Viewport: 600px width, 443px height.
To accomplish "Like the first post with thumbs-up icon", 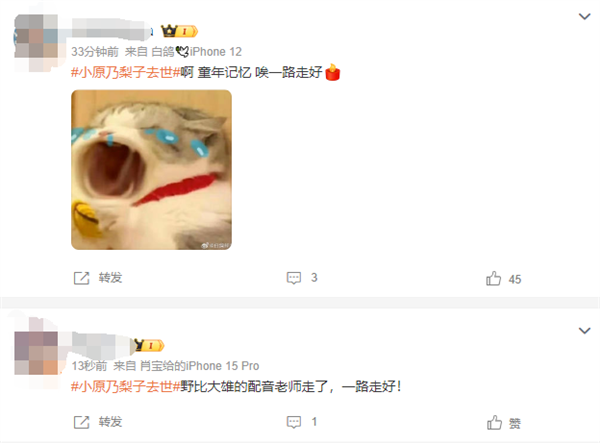I will (493, 279).
